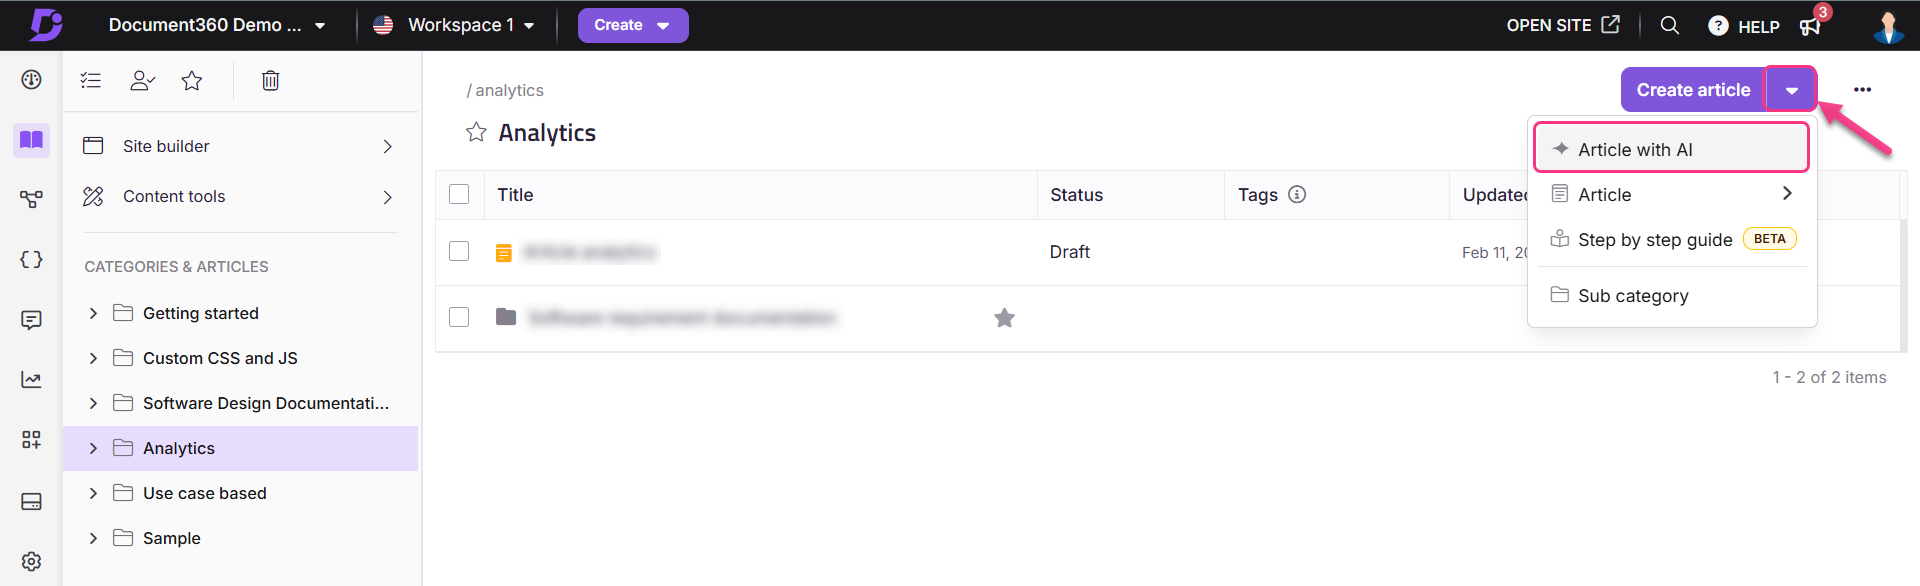Choose Article menu option

(1672, 194)
